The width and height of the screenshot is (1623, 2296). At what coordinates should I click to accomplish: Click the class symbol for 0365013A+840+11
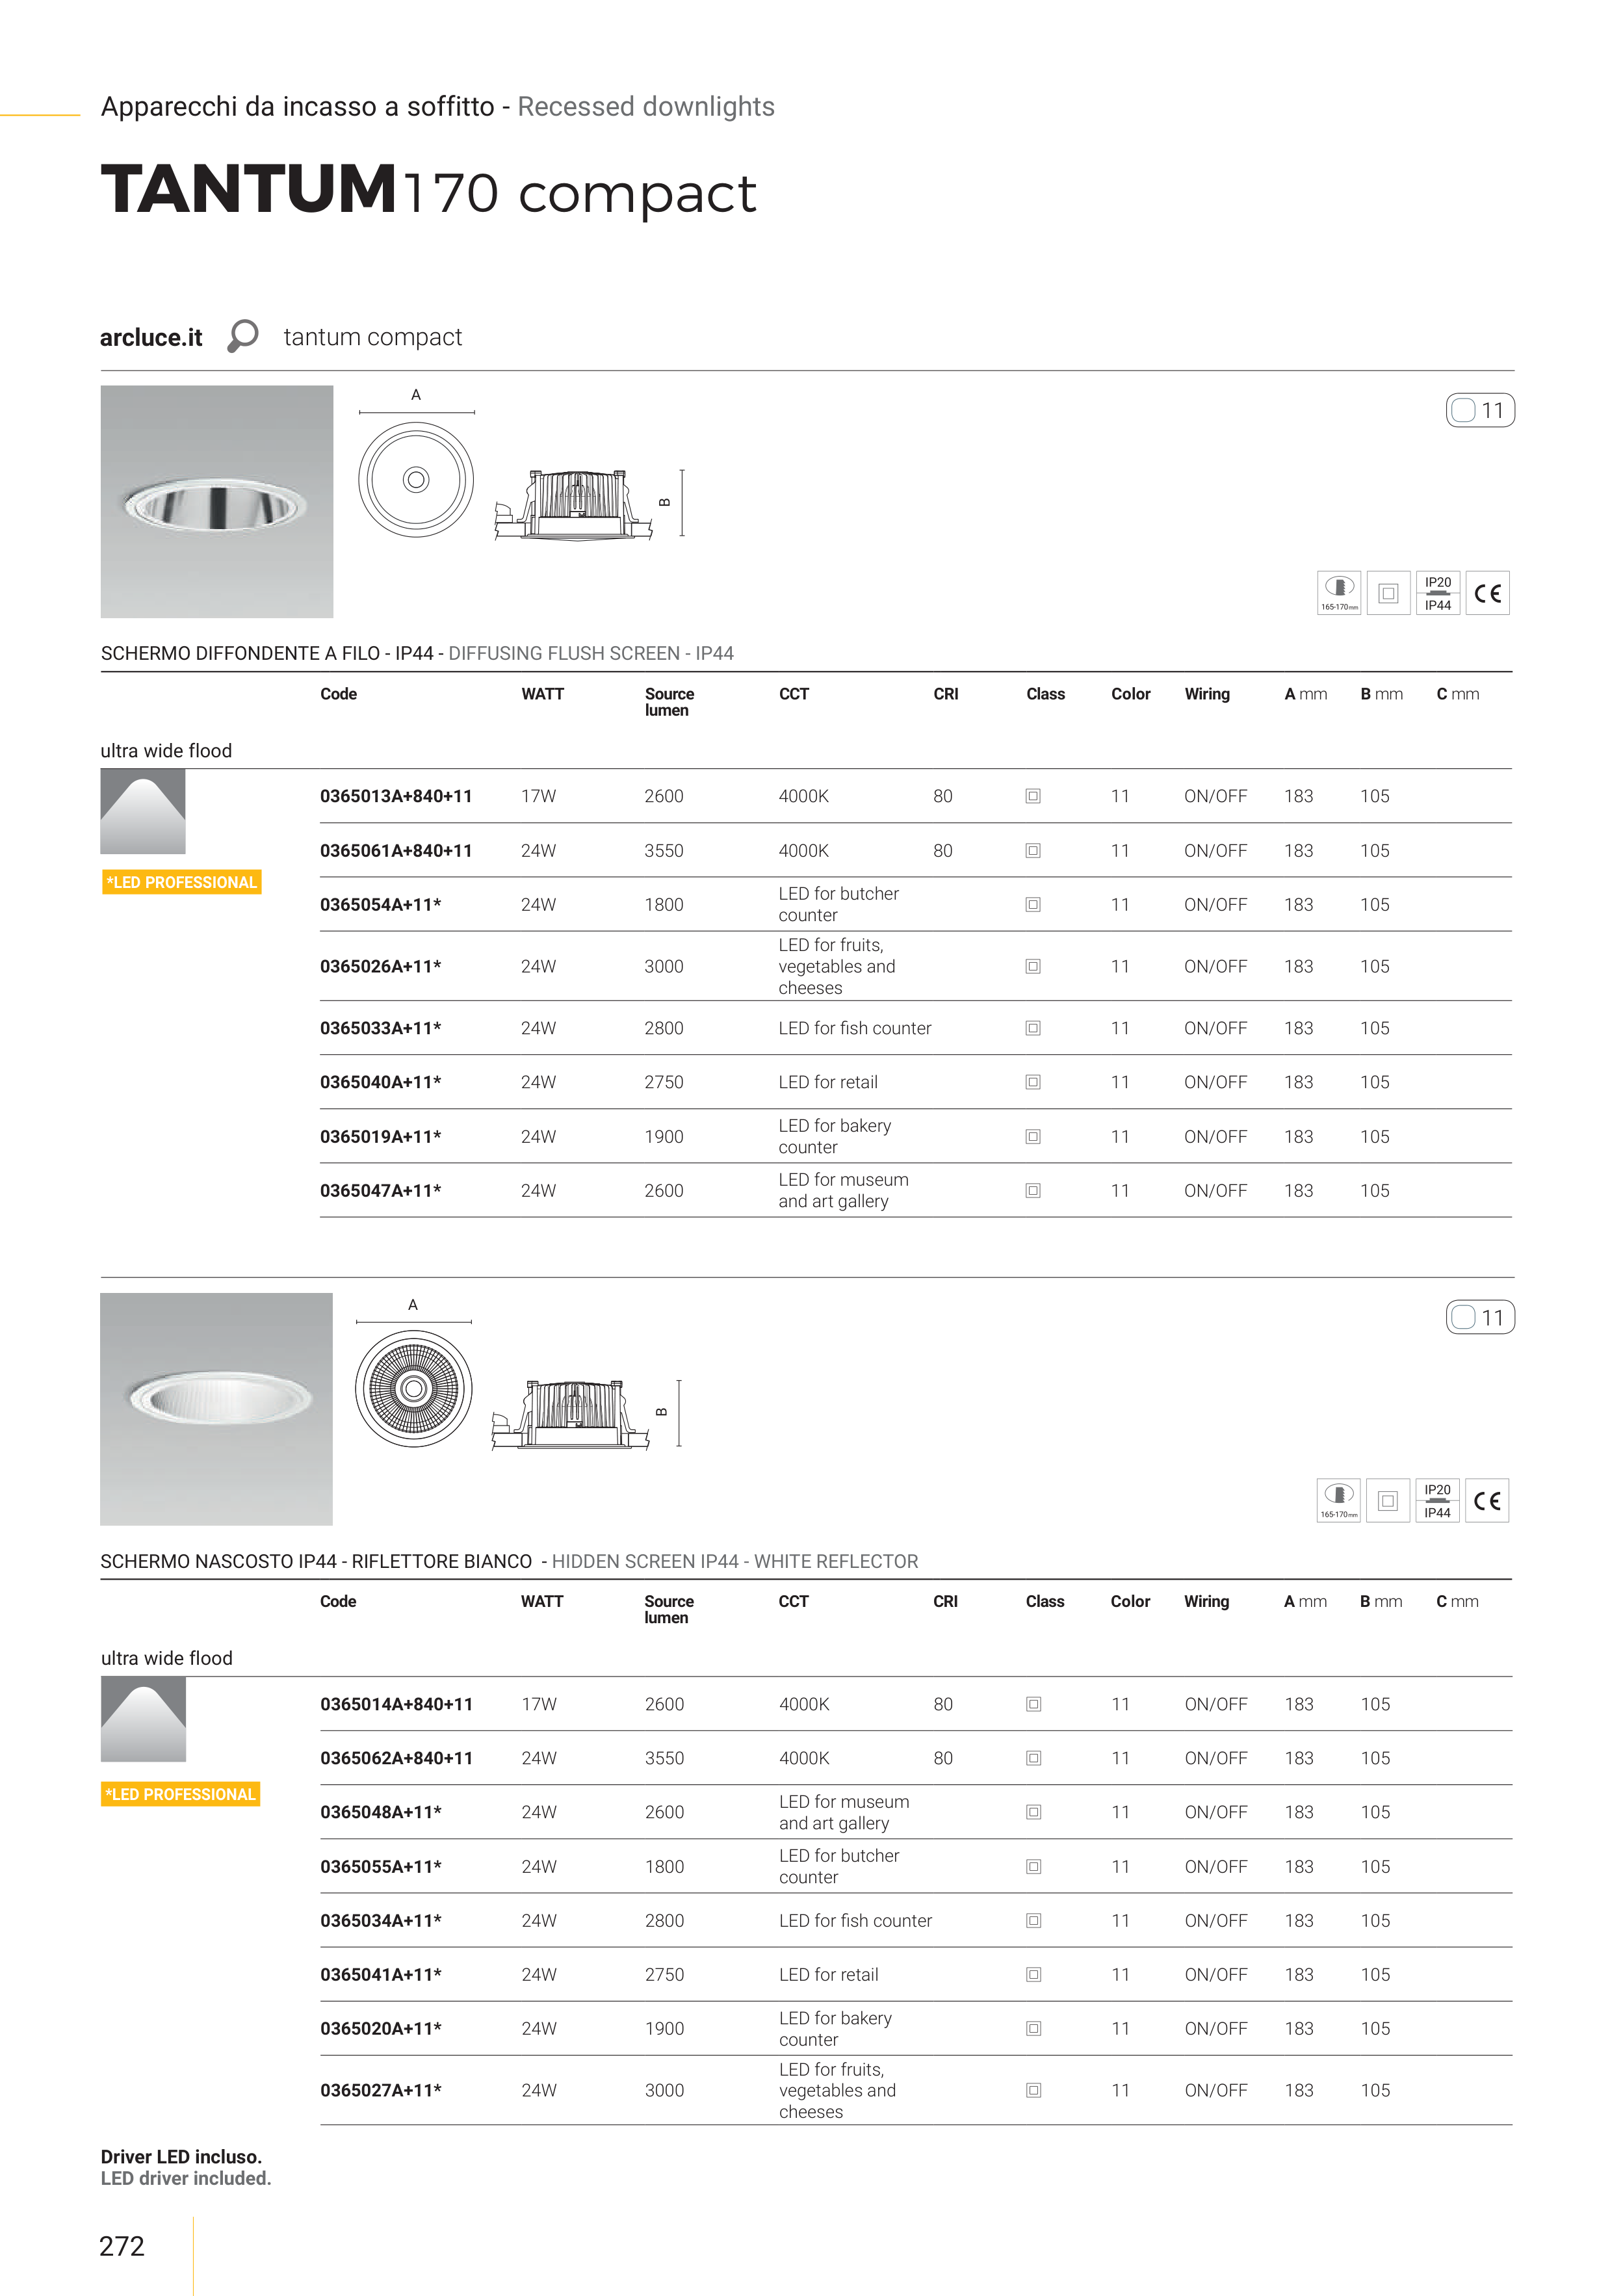pyautogui.click(x=1033, y=796)
